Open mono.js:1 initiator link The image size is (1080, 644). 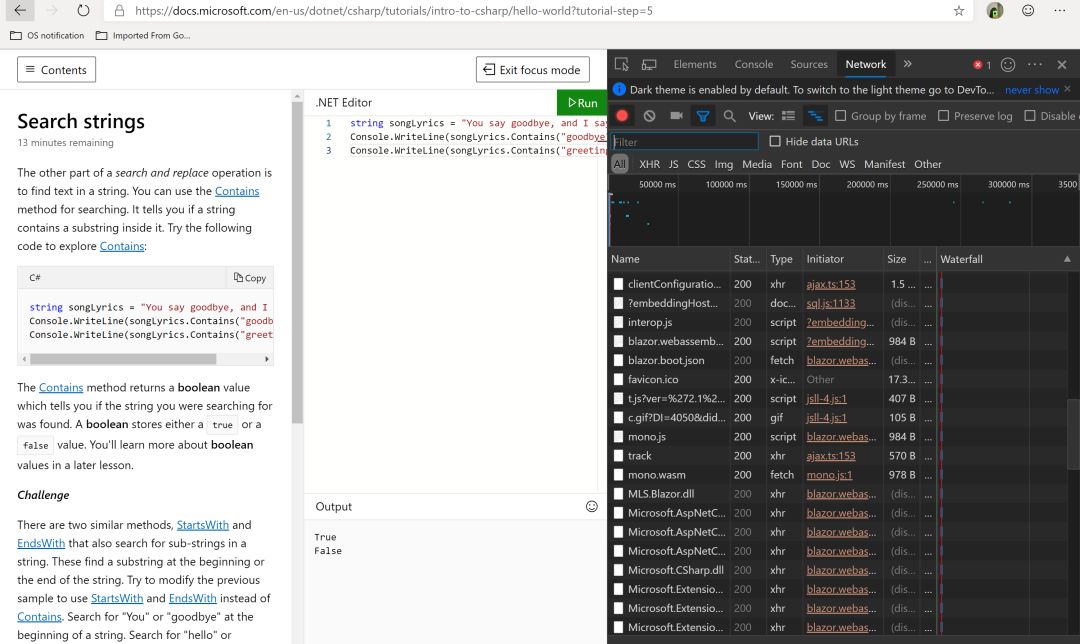pos(829,475)
